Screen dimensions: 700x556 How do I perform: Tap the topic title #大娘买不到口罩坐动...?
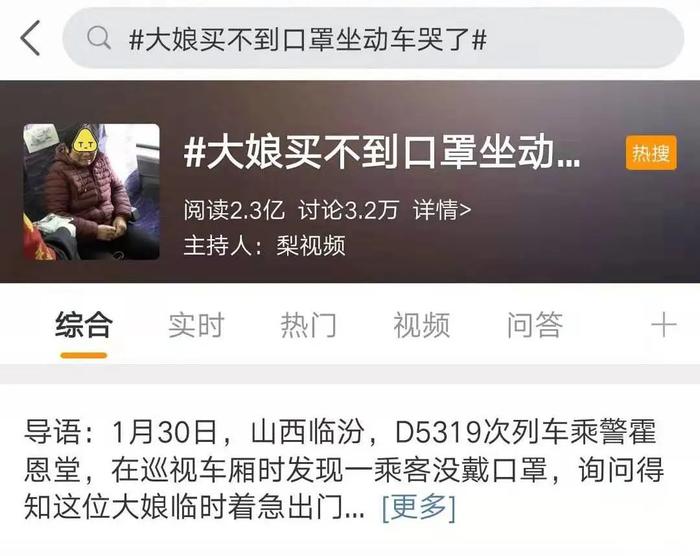[382, 152]
